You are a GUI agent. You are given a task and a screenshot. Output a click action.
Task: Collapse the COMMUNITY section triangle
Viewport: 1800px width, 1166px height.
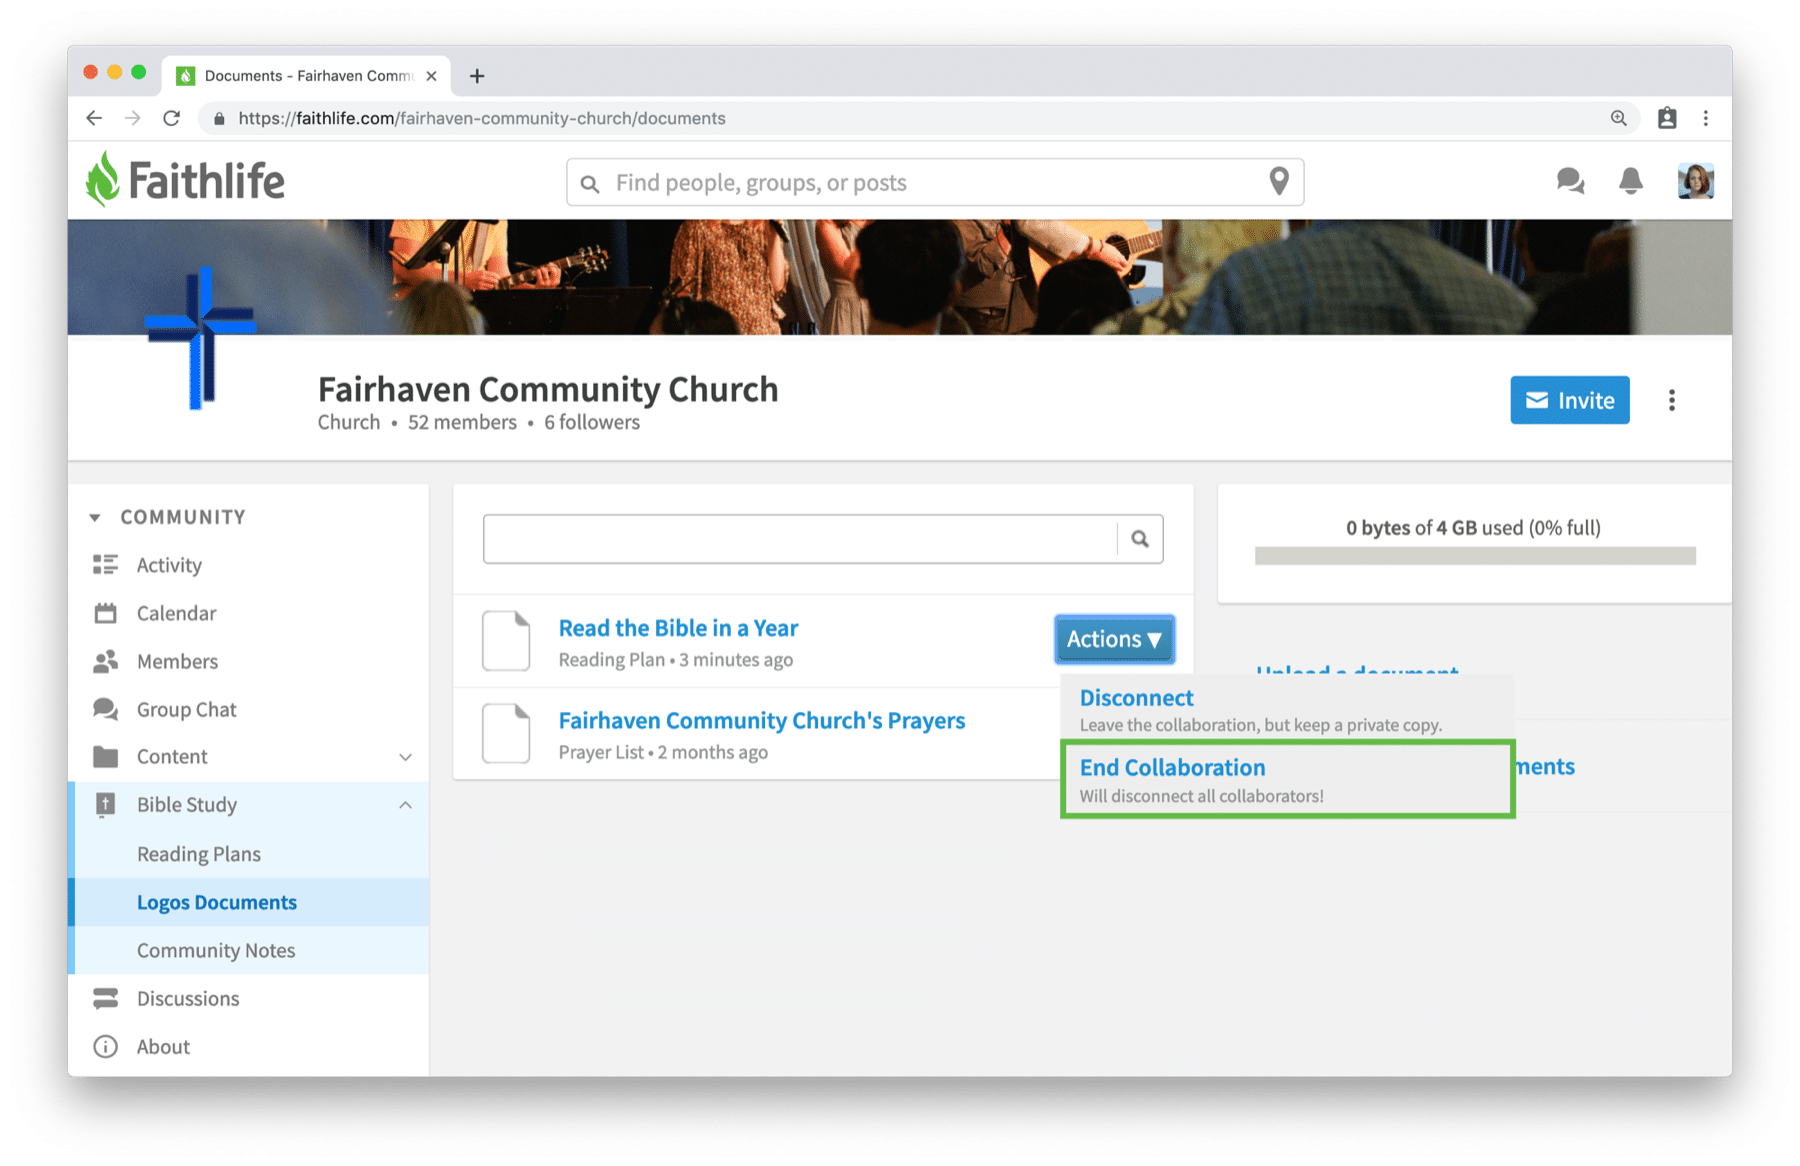(95, 518)
